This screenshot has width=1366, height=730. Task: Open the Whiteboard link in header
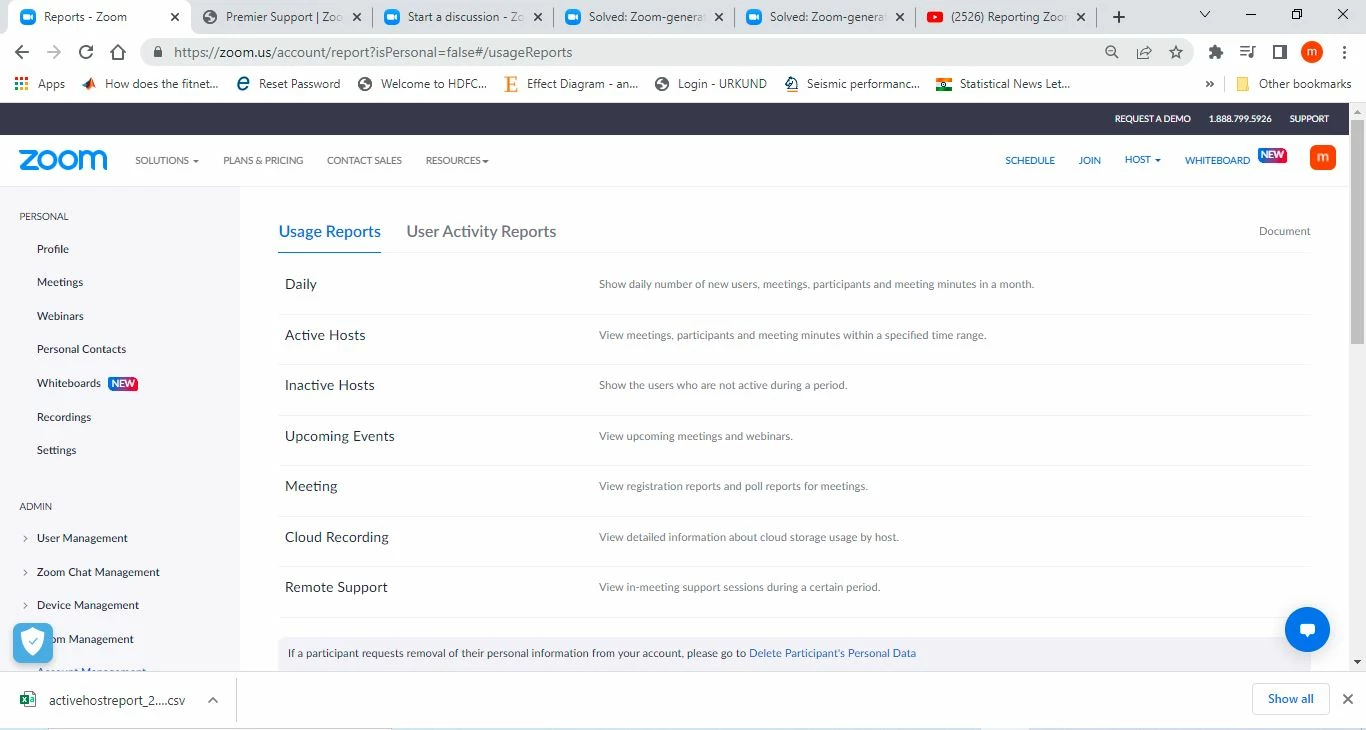coord(1217,160)
